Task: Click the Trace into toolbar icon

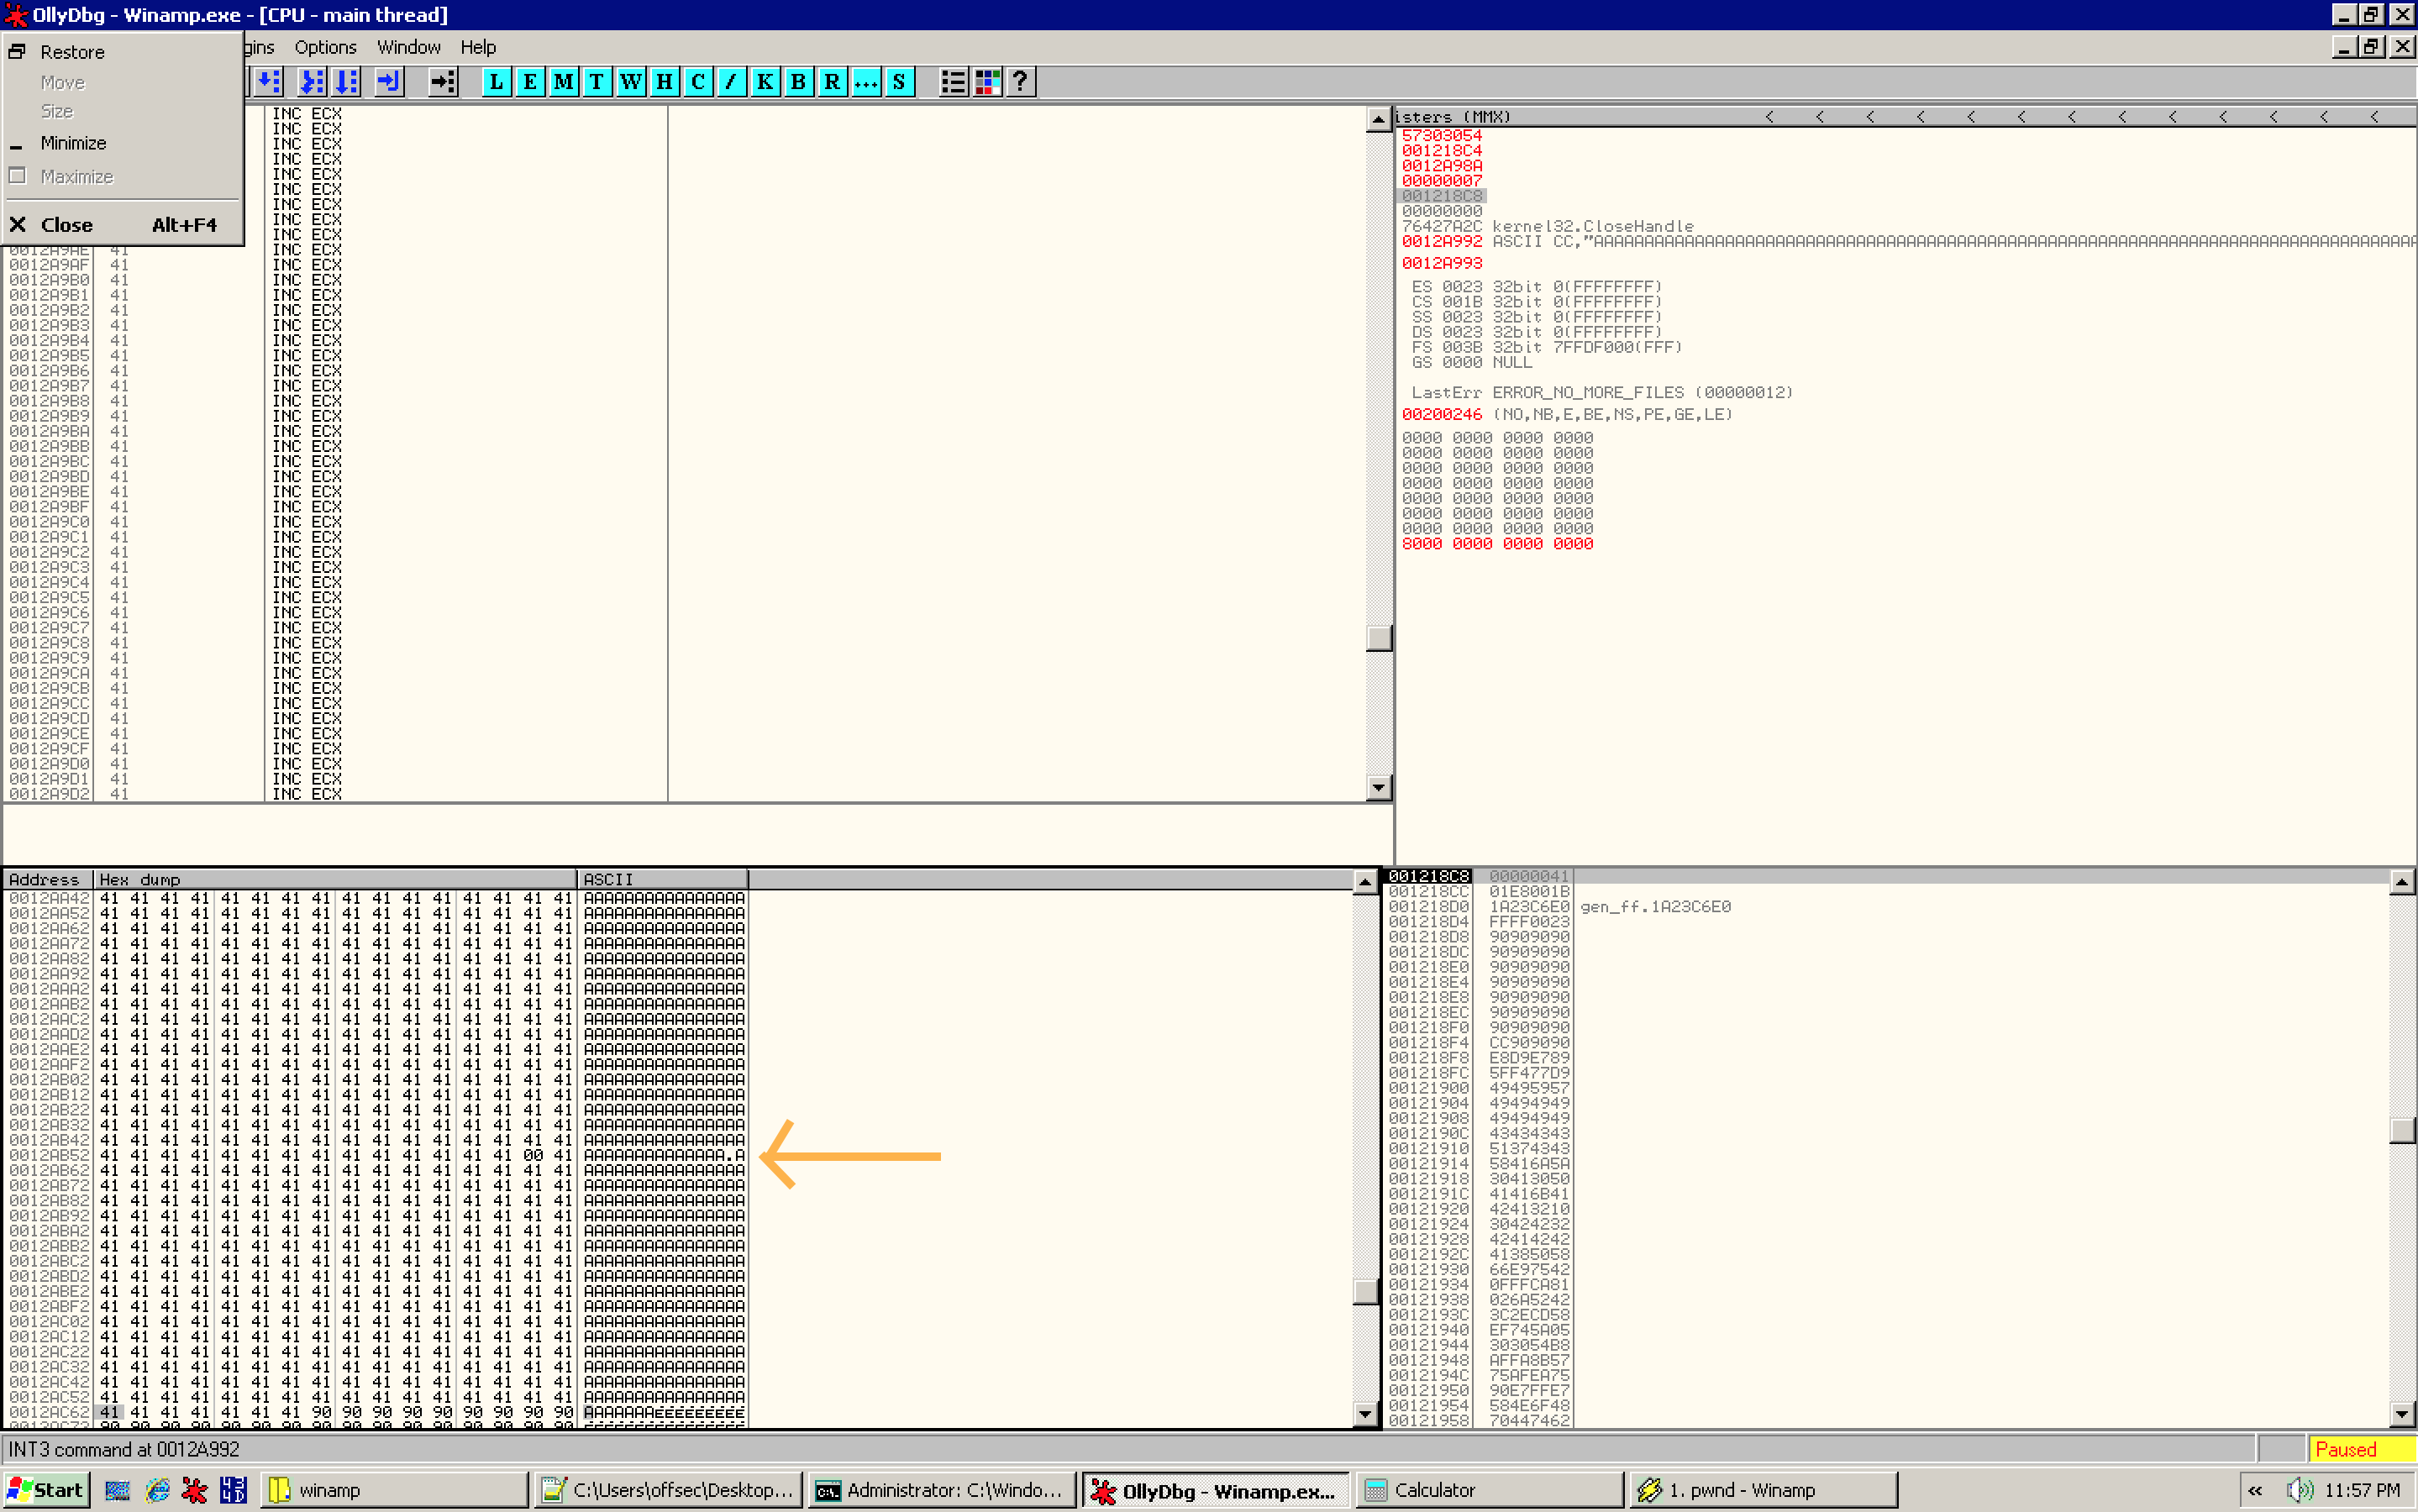Action: [x=312, y=82]
